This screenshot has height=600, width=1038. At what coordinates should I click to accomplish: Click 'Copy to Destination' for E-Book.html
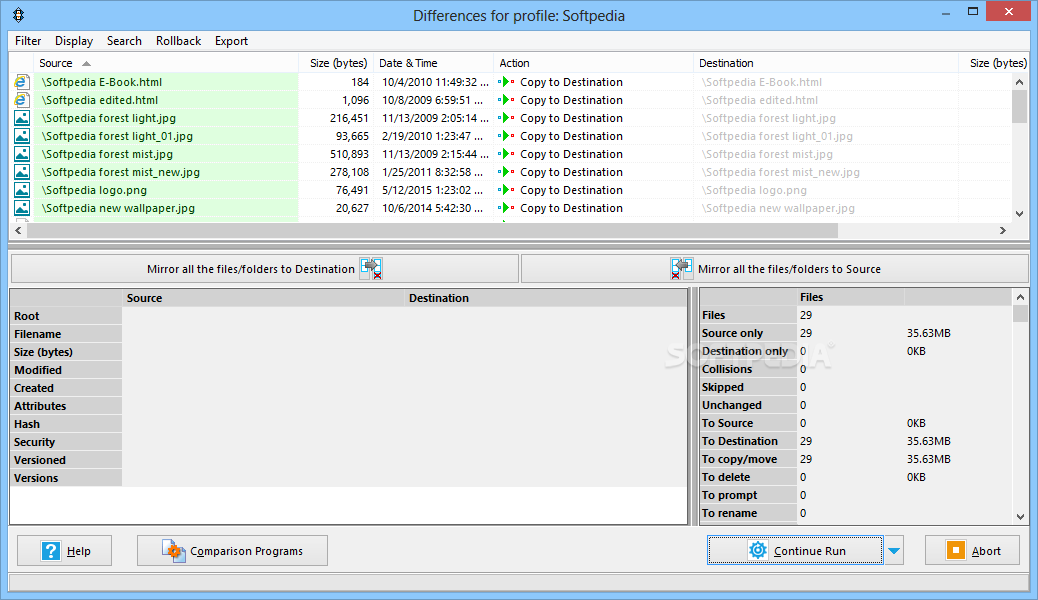coord(571,82)
